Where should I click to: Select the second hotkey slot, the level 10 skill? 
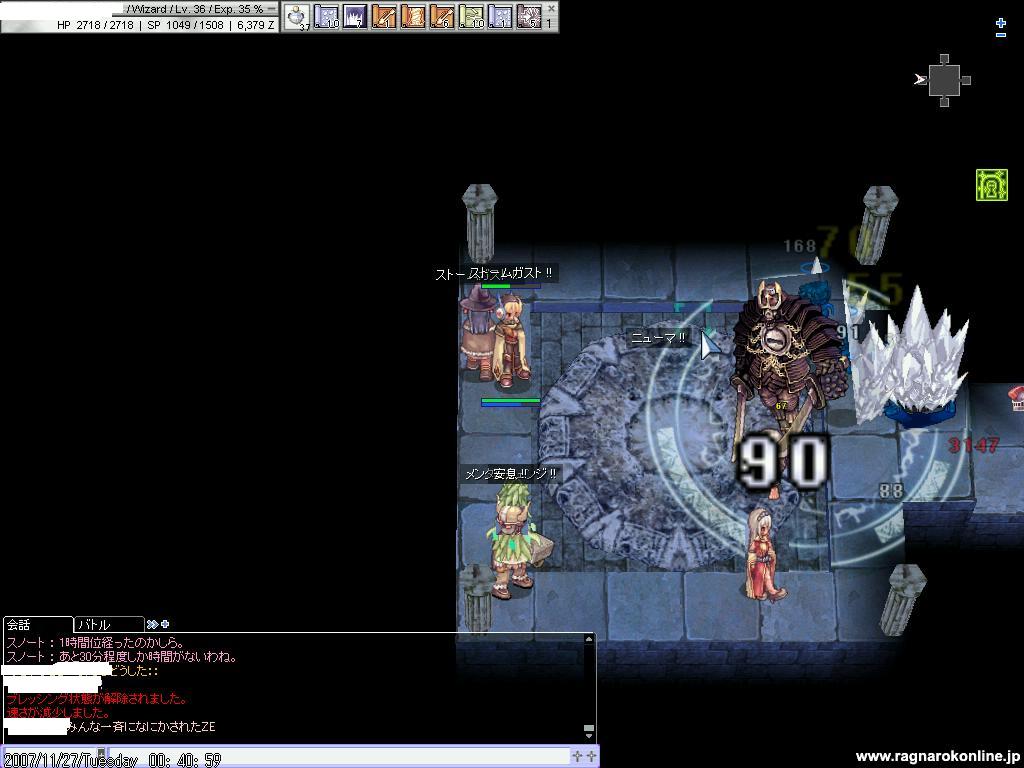[x=327, y=16]
